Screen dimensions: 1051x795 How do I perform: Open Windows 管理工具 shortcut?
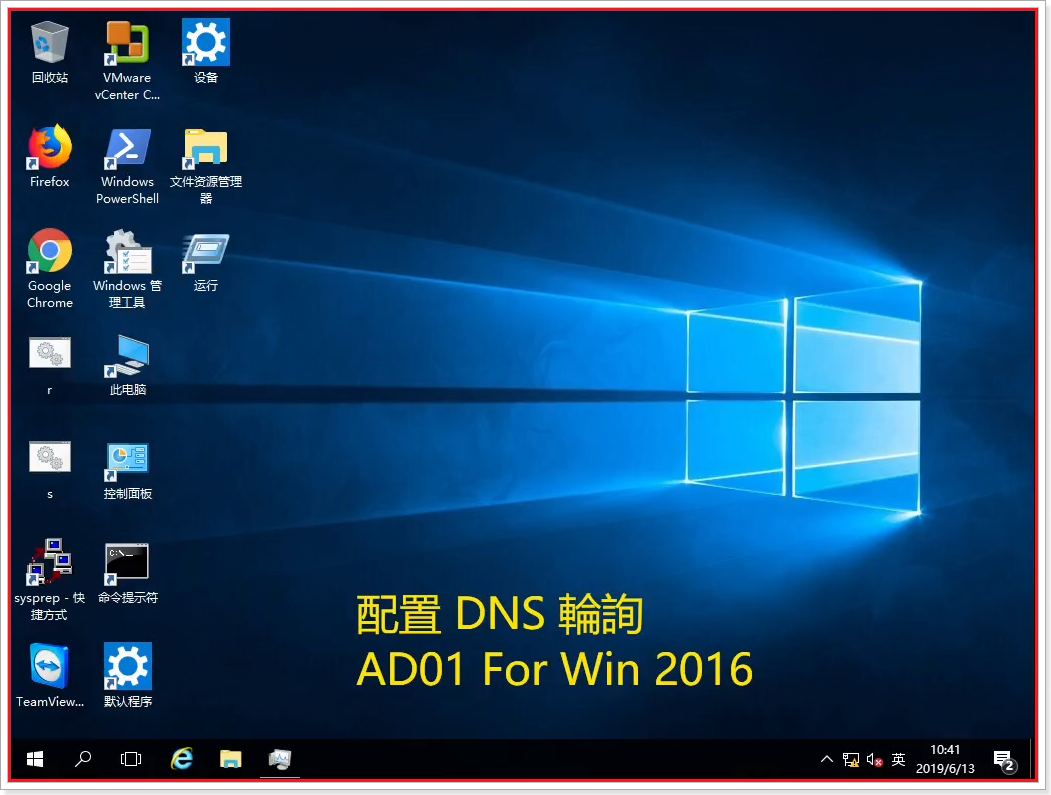[x=127, y=269]
